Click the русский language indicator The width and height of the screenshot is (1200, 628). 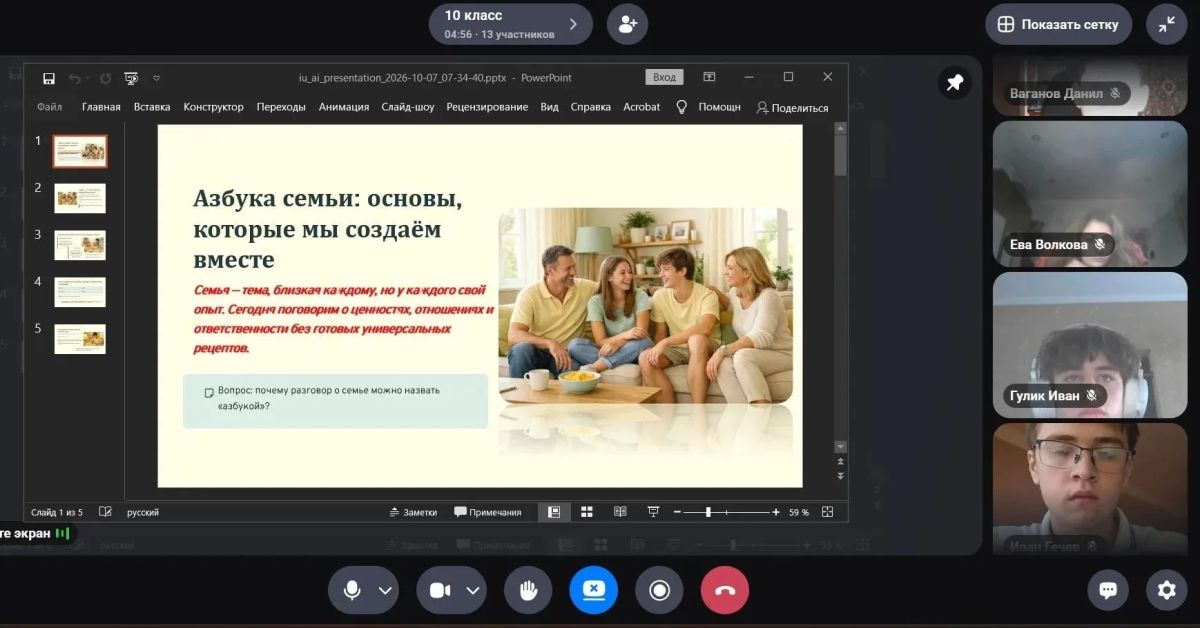click(x=143, y=512)
